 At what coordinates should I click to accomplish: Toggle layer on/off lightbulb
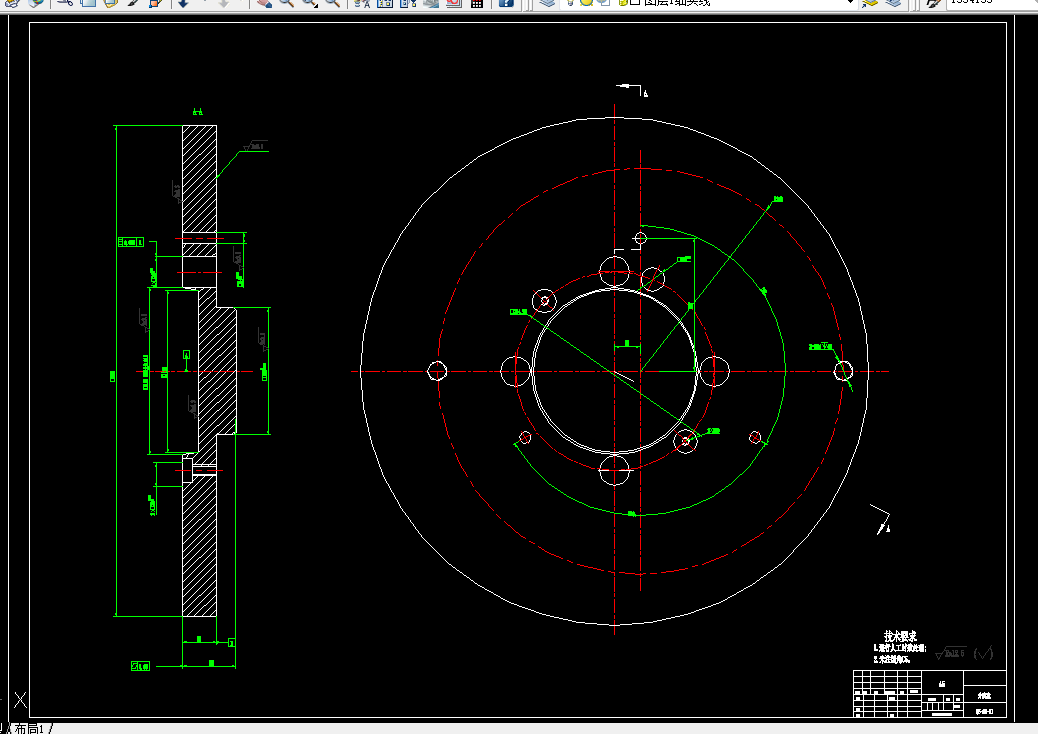pos(570,2)
